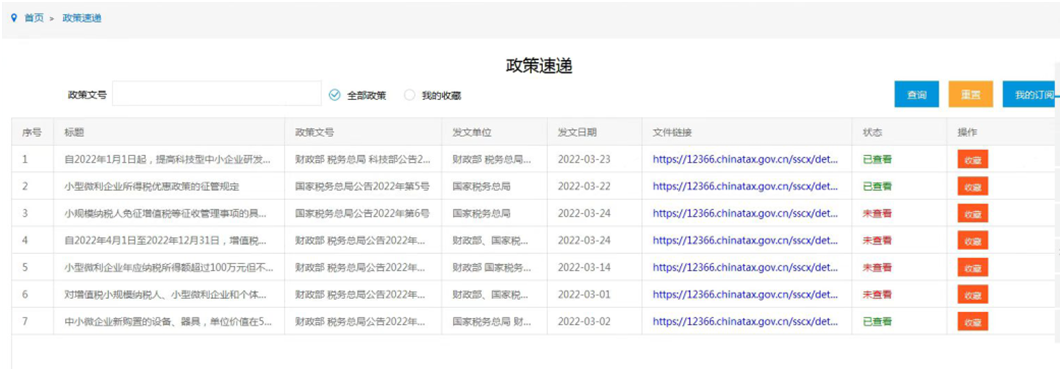Screen dimensions: 1062x371
Task: Open file link dated 2022-03-01
Action: click(x=746, y=294)
